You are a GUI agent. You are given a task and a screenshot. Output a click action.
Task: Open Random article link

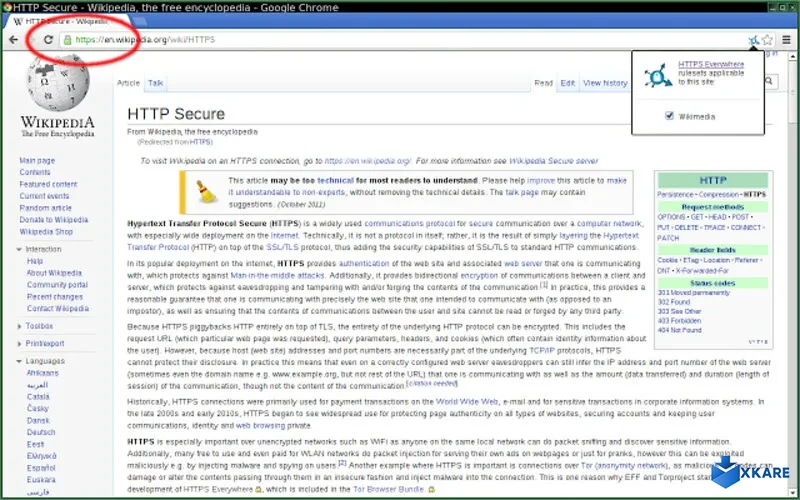[x=45, y=208]
